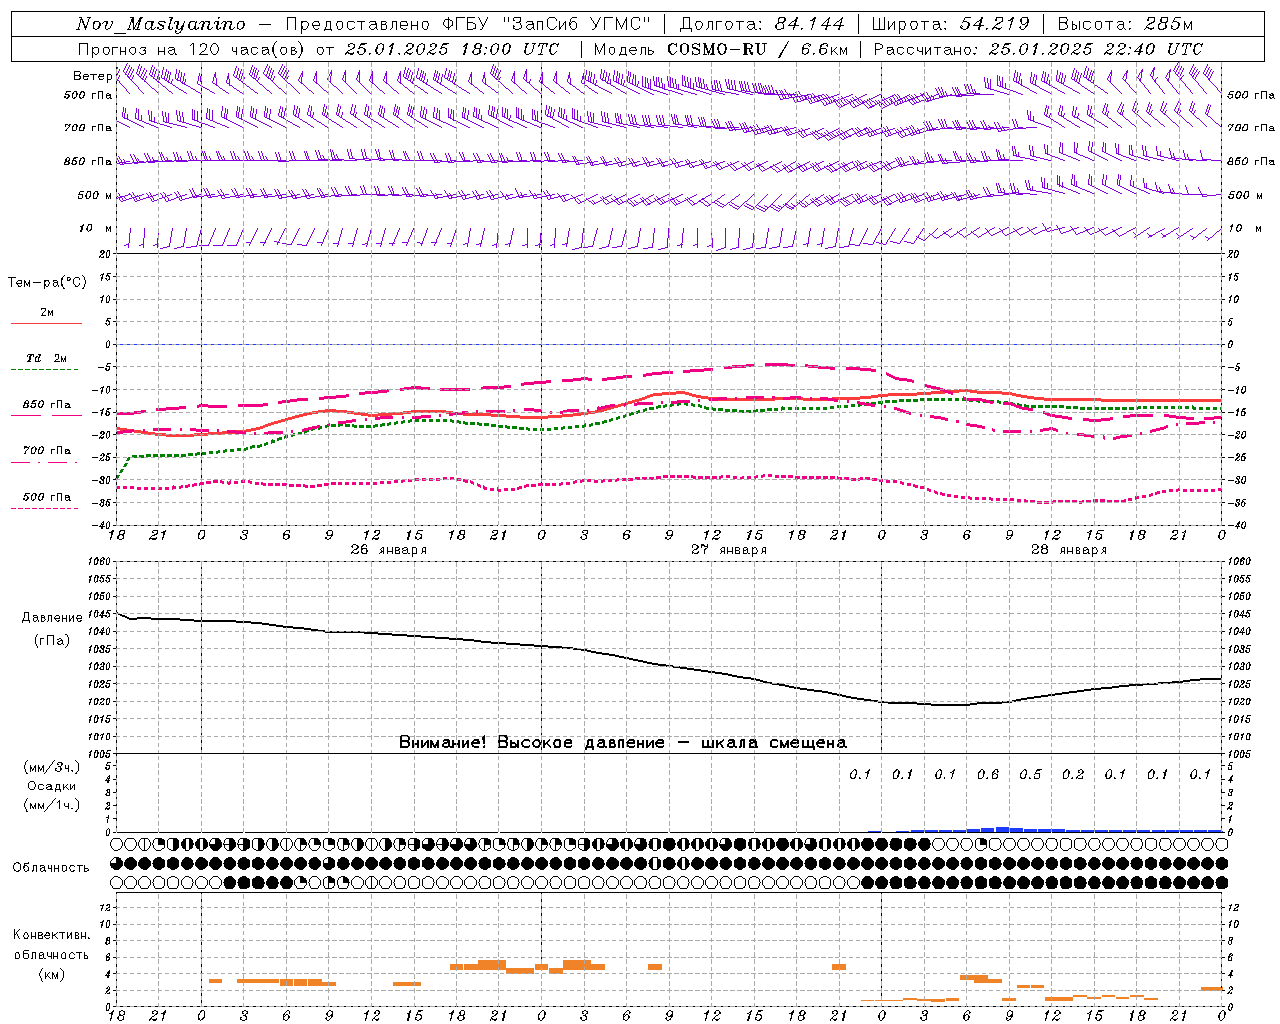The width and height of the screenshot is (1280, 1024).
Task: Select the text ФГБУ "ЗапСиб УГМС"
Action: [546, 24]
